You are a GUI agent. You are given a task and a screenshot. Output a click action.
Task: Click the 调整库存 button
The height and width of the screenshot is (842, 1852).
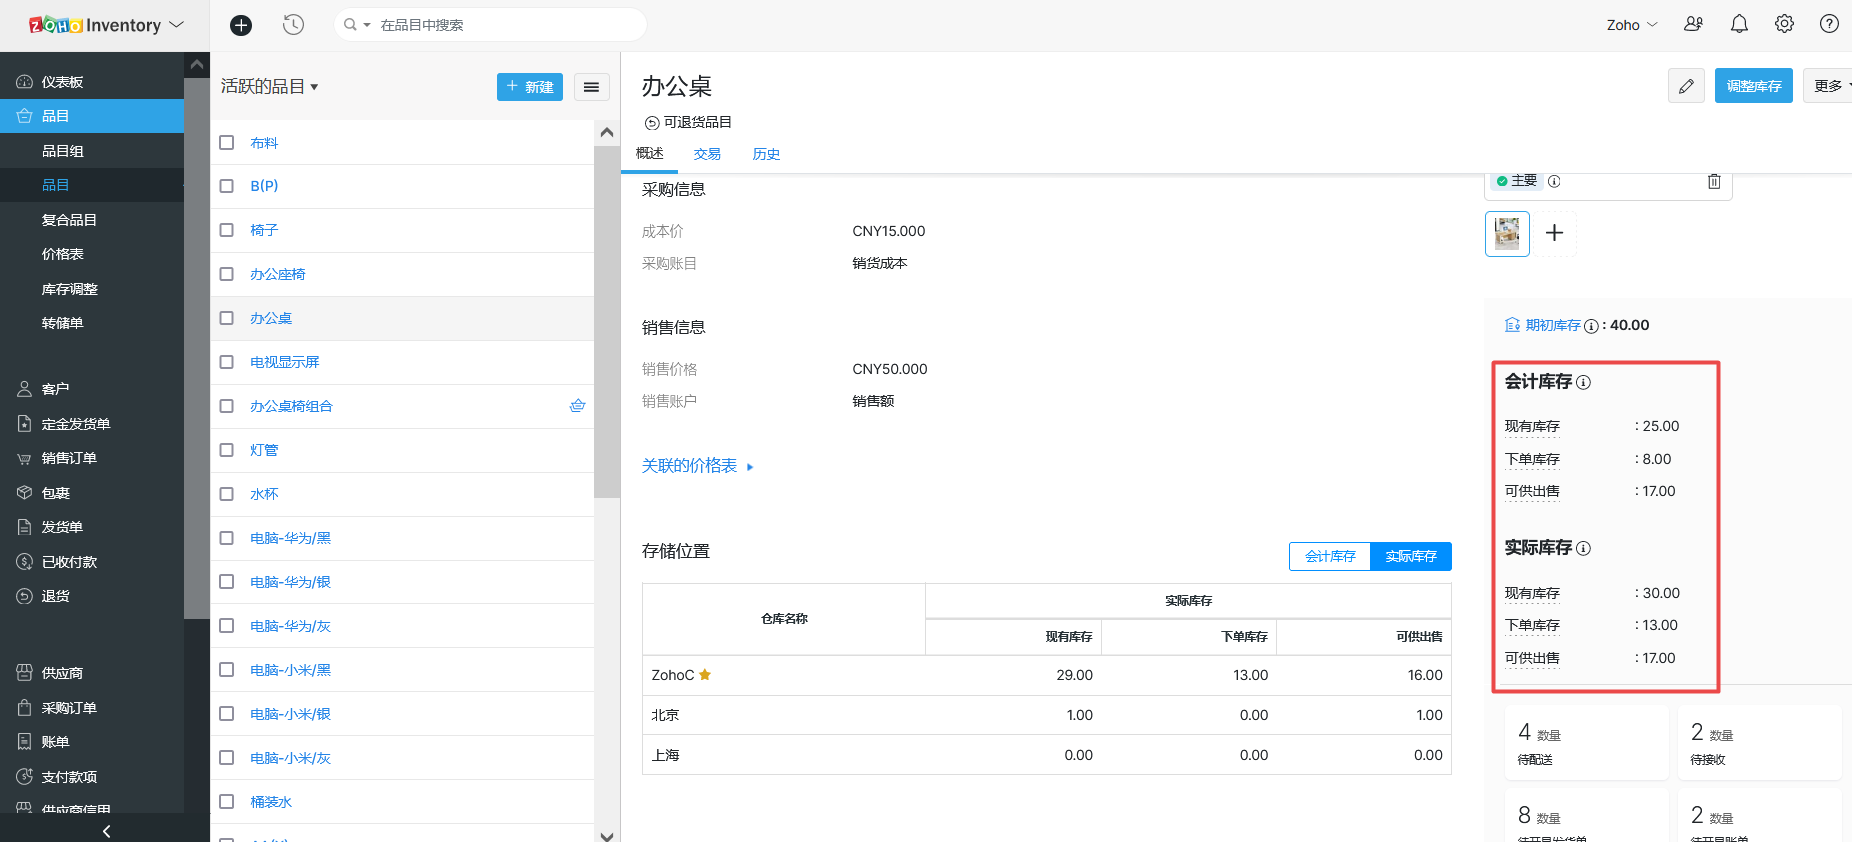1753,86
